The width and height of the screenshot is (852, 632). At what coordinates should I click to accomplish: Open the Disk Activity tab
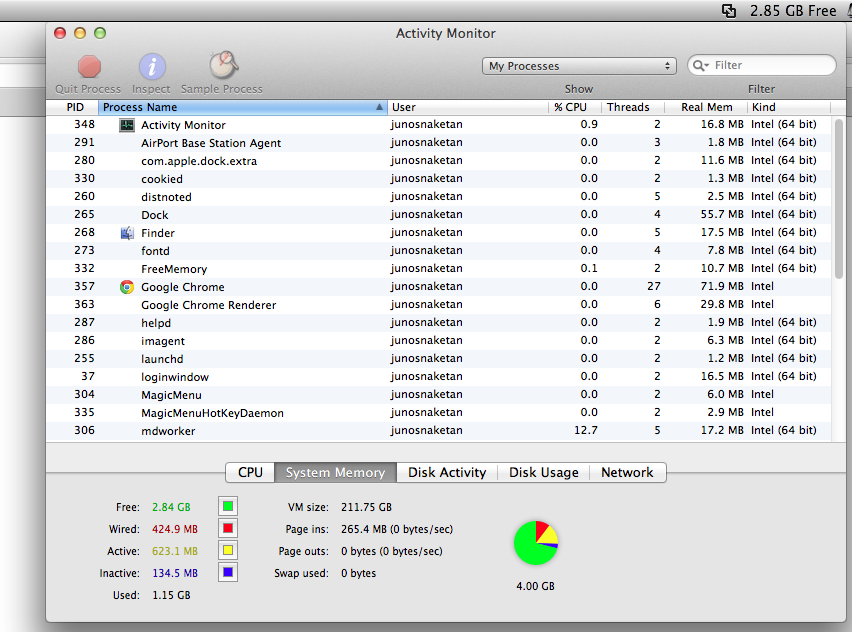point(447,472)
